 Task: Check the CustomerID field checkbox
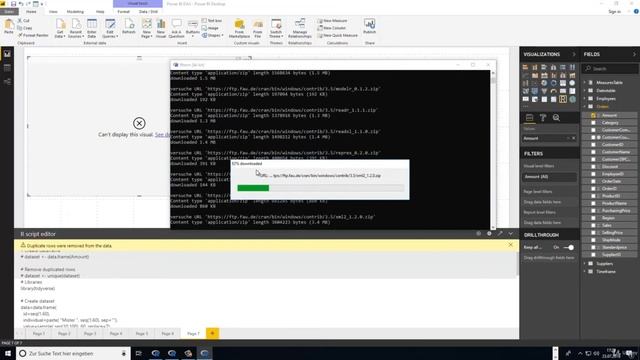593,144
